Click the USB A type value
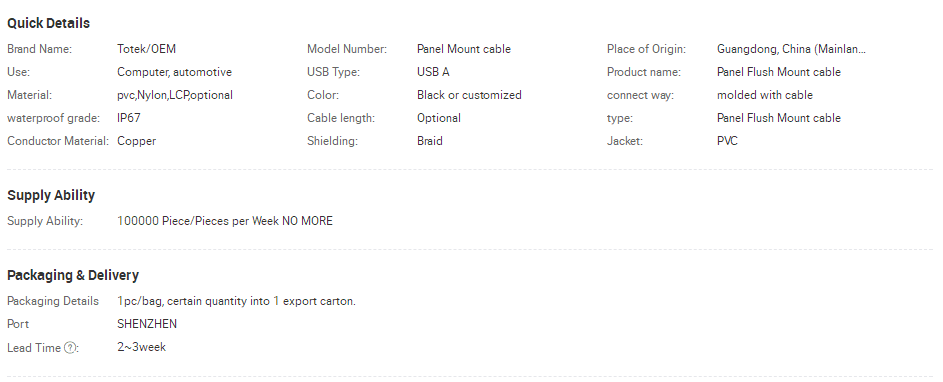Screen dimensions: 943x382 pos(433,72)
